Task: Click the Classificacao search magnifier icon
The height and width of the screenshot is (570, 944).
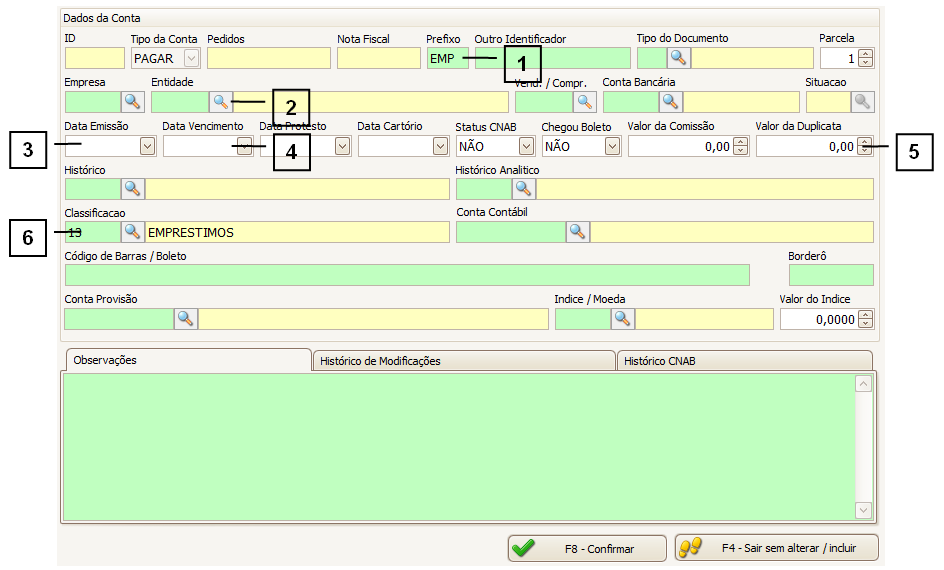Action: 133,232
